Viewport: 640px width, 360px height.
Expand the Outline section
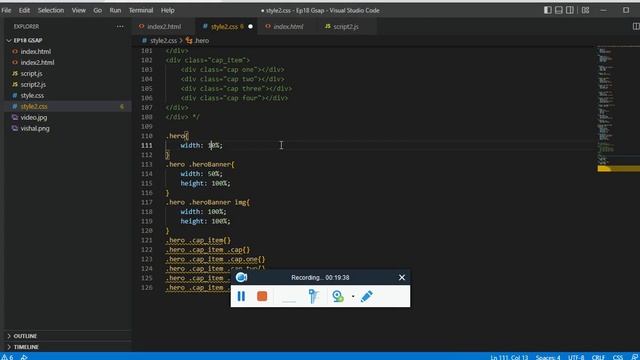pyautogui.click(x=25, y=336)
